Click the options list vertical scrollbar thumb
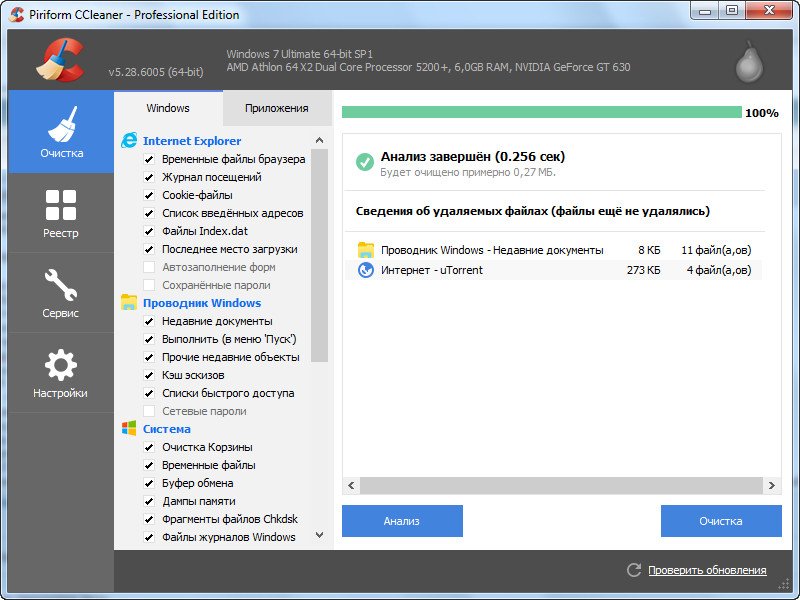 [319, 255]
